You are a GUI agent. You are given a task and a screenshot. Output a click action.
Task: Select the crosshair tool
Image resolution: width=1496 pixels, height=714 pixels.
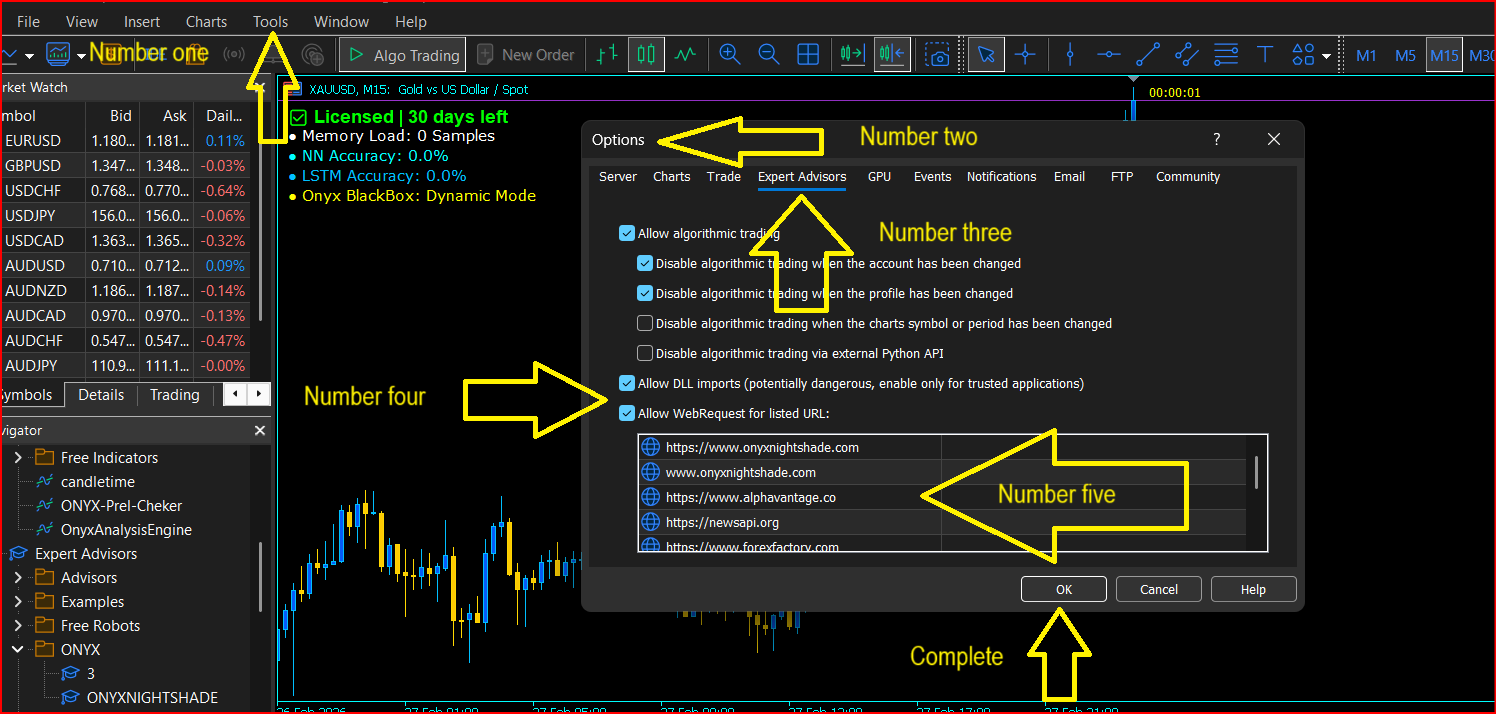[x=1025, y=55]
